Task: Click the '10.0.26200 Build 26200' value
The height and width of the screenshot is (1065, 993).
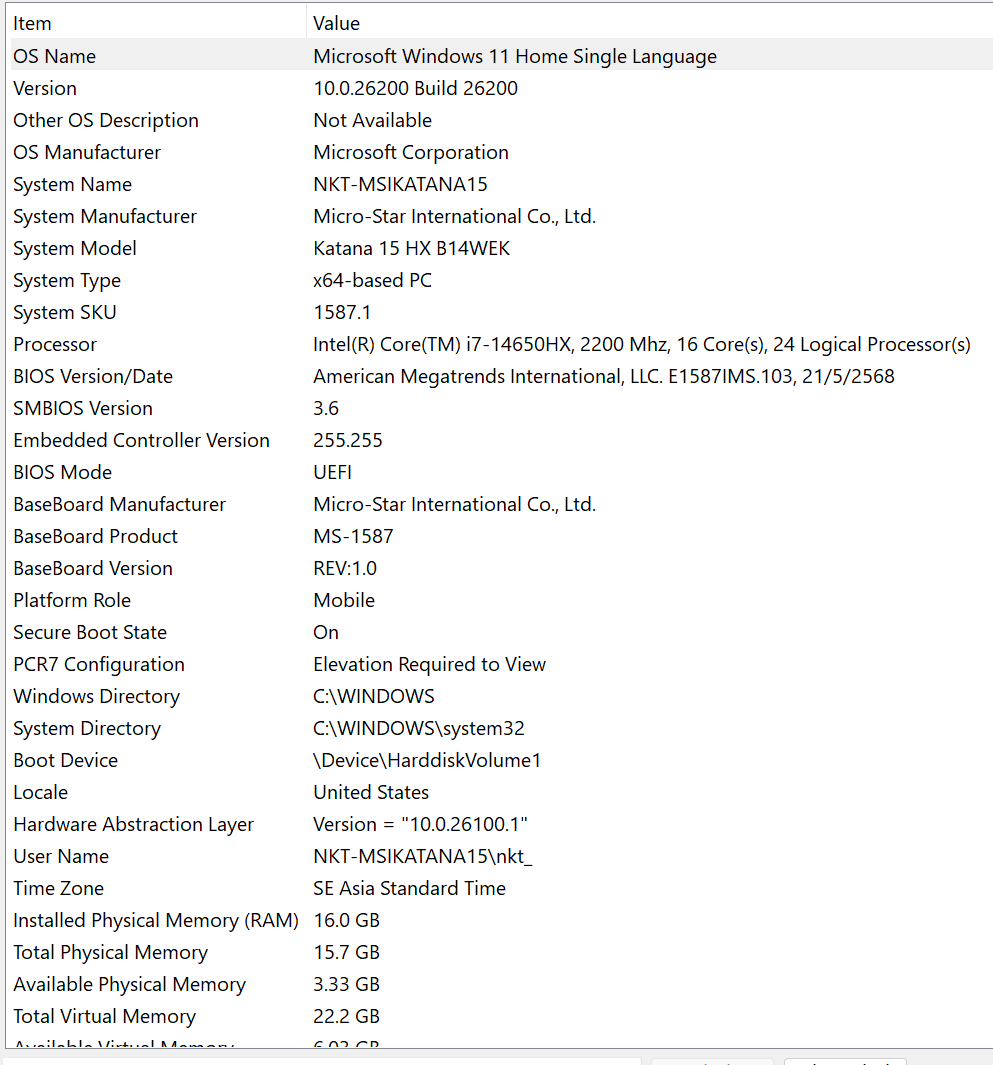Action: point(415,88)
